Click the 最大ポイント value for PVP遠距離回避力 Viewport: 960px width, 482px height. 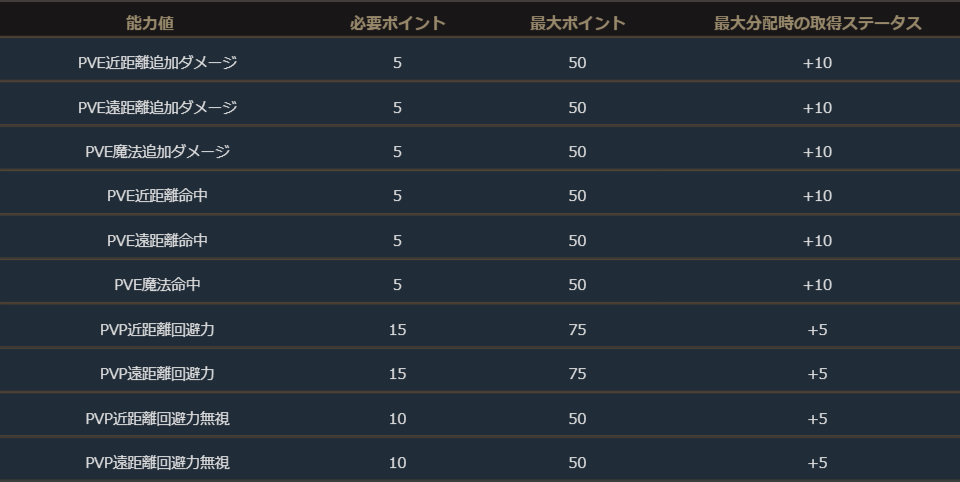577,374
